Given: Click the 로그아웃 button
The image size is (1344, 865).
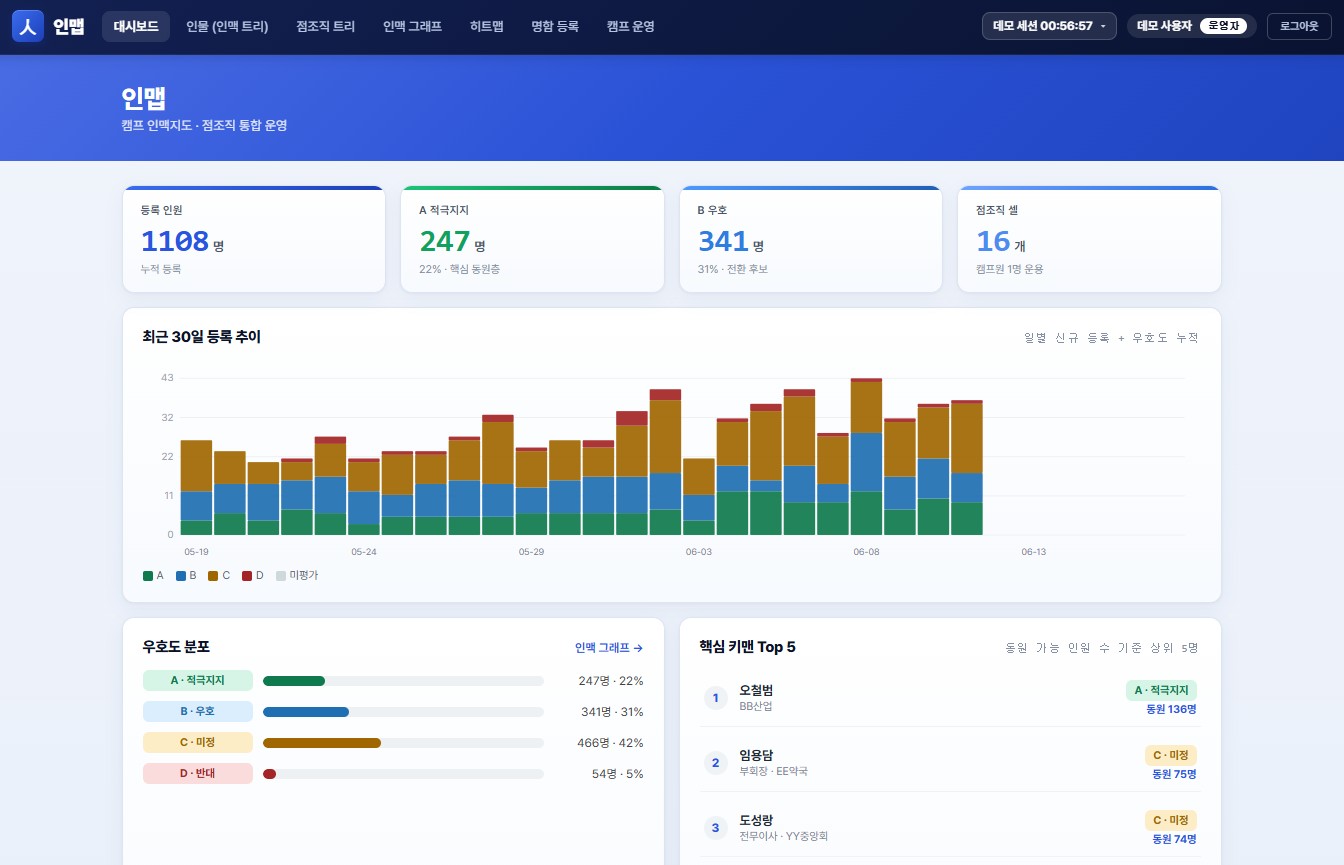Looking at the screenshot, I should point(1299,26).
